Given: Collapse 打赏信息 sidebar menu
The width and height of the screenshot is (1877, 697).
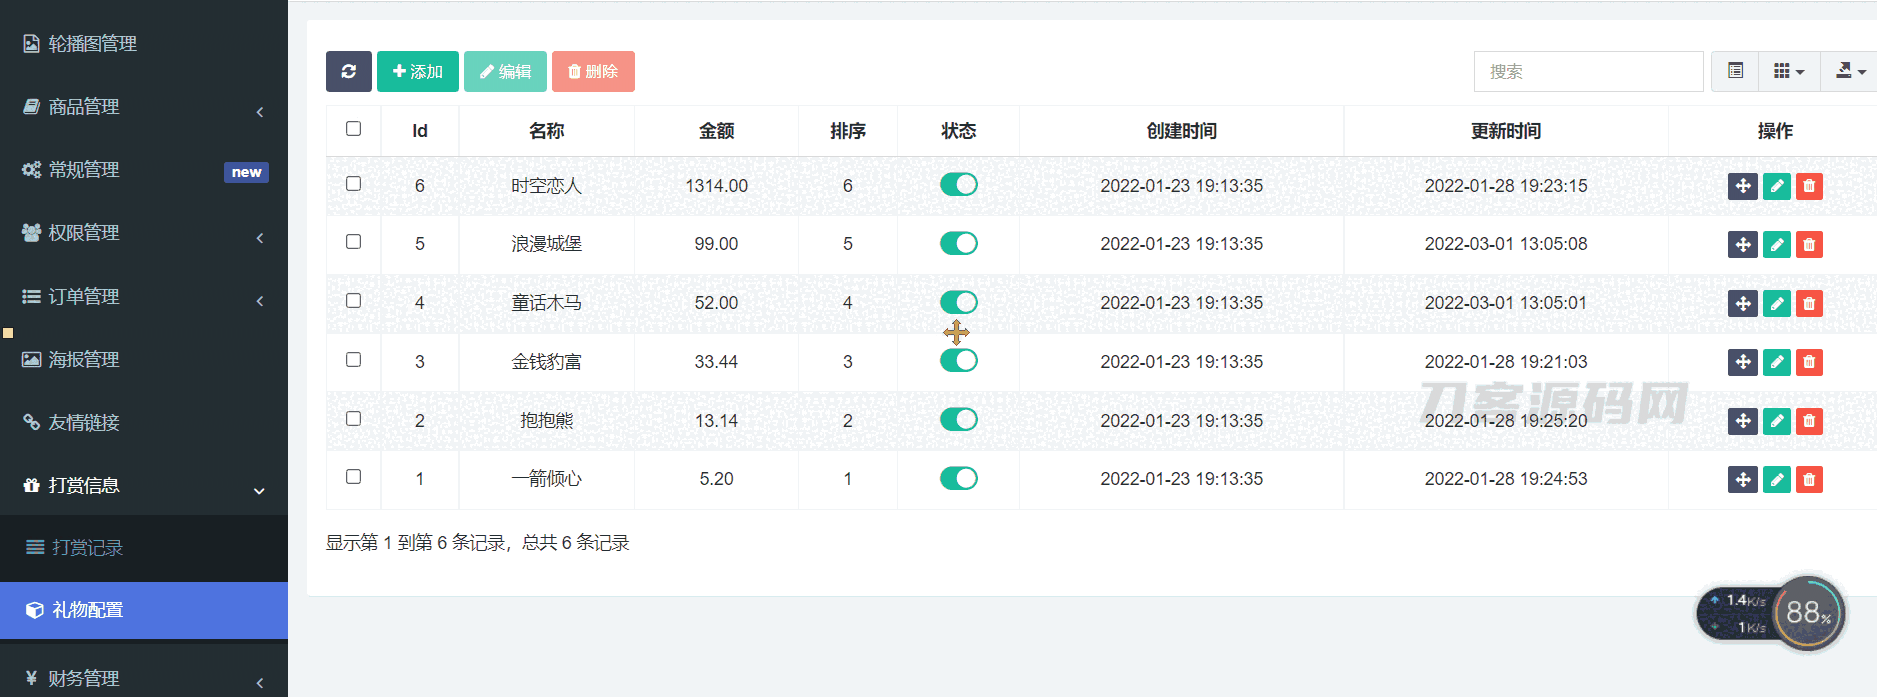Looking at the screenshot, I should (x=144, y=485).
